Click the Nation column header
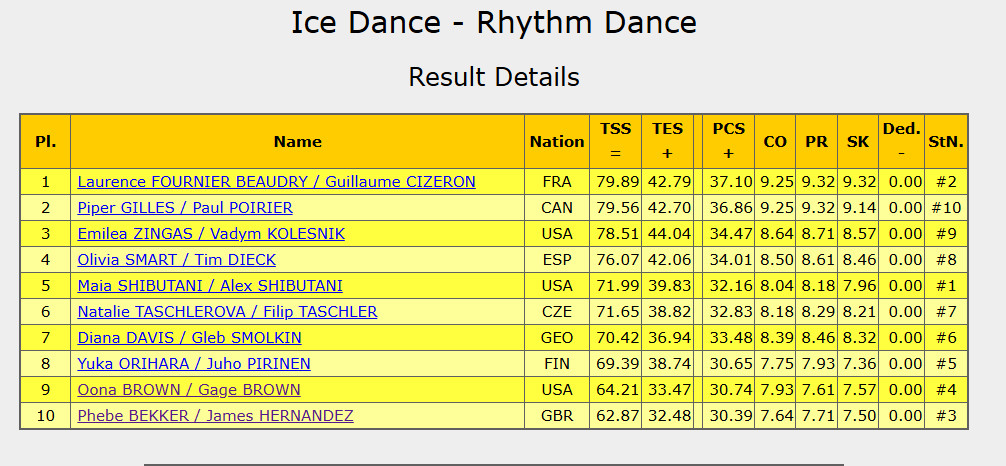 pos(557,142)
